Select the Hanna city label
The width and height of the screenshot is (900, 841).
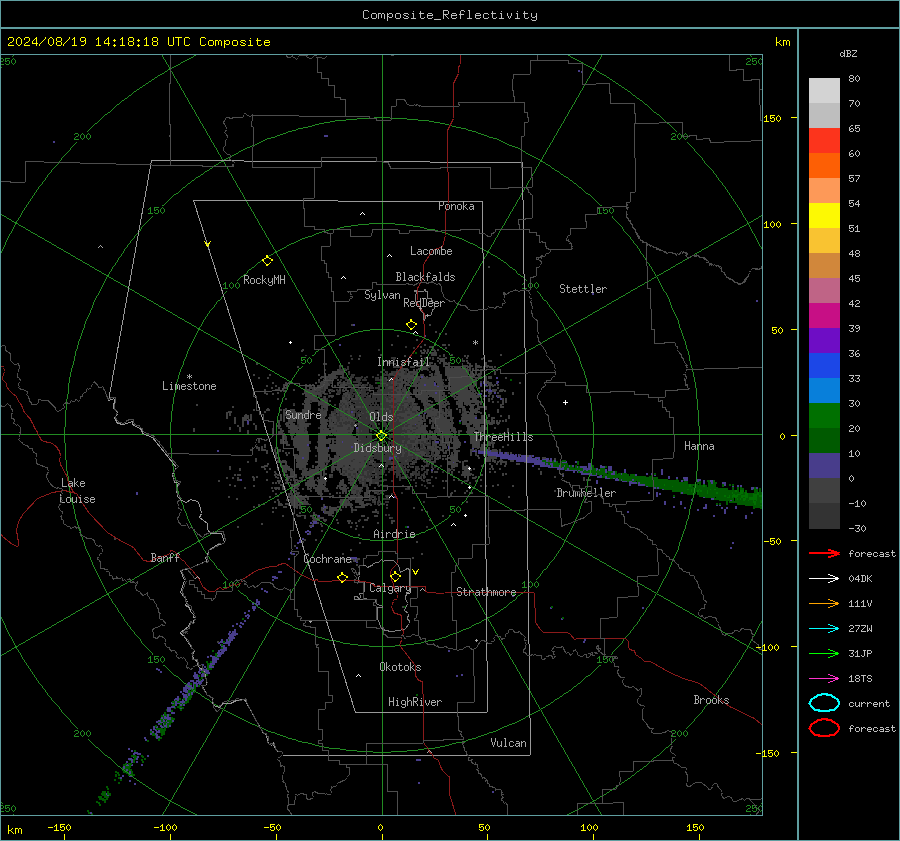coord(699,446)
